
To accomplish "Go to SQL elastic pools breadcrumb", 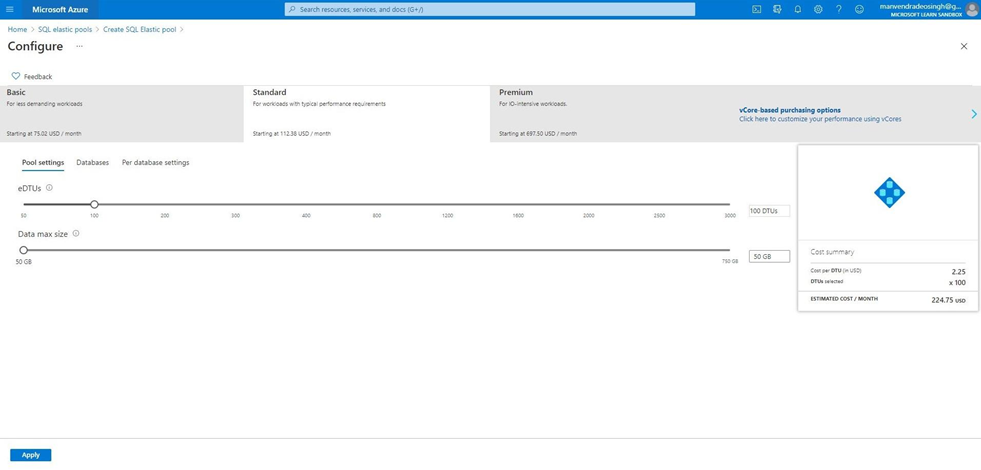I will (x=65, y=29).
